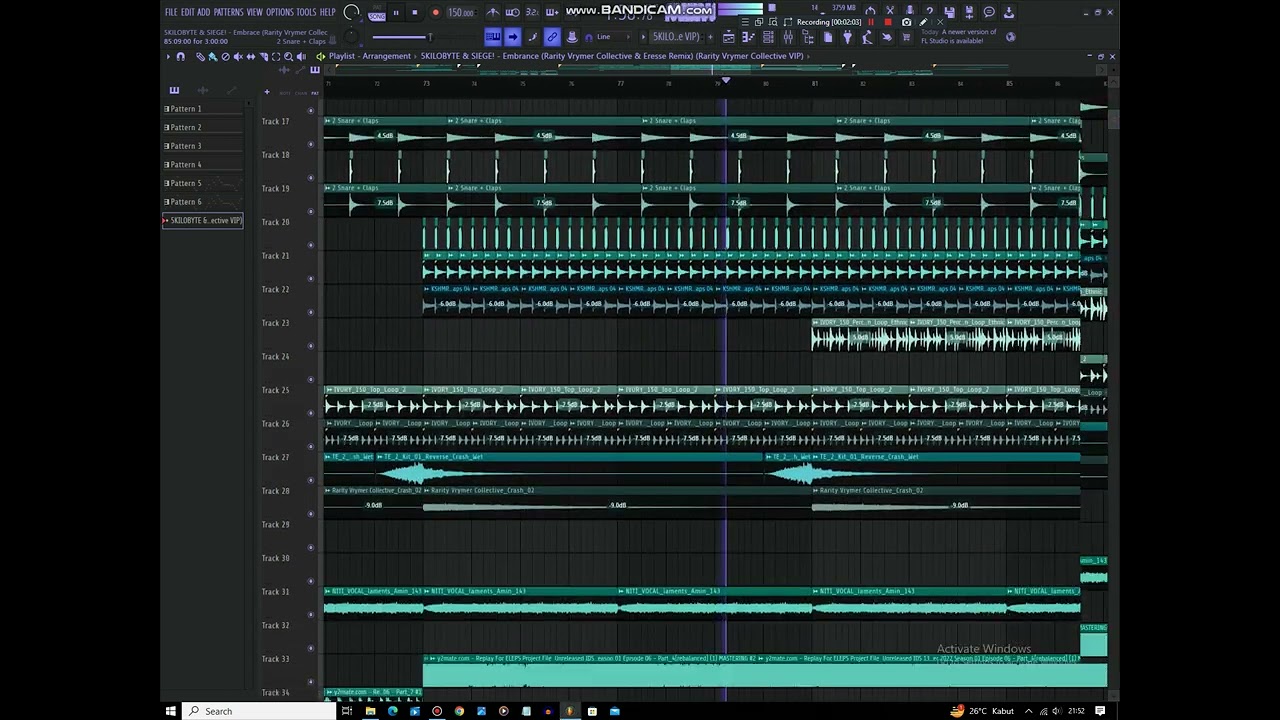This screenshot has width=1280, height=720.
Task: Click the undo history arrow icon
Action: point(870,12)
